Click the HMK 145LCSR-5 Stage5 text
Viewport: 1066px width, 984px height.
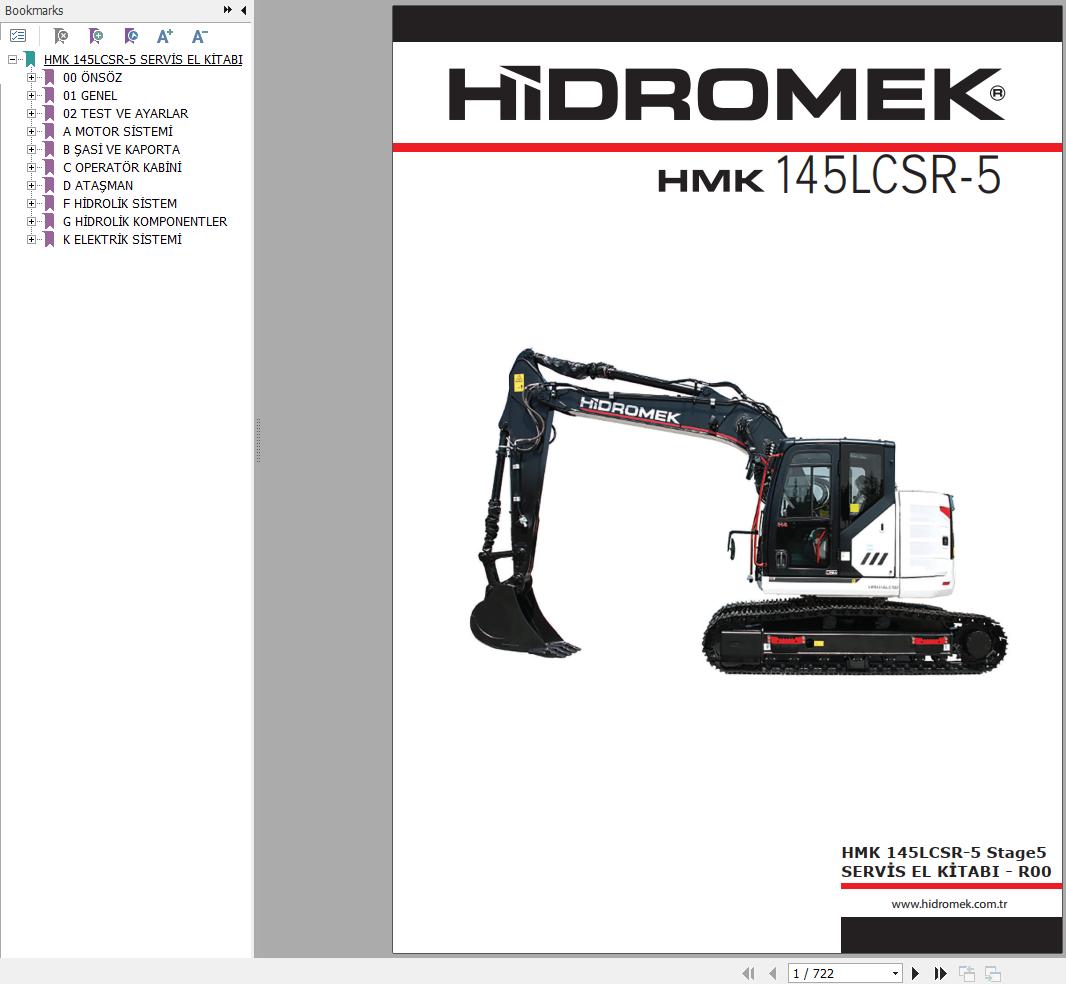pos(944,852)
